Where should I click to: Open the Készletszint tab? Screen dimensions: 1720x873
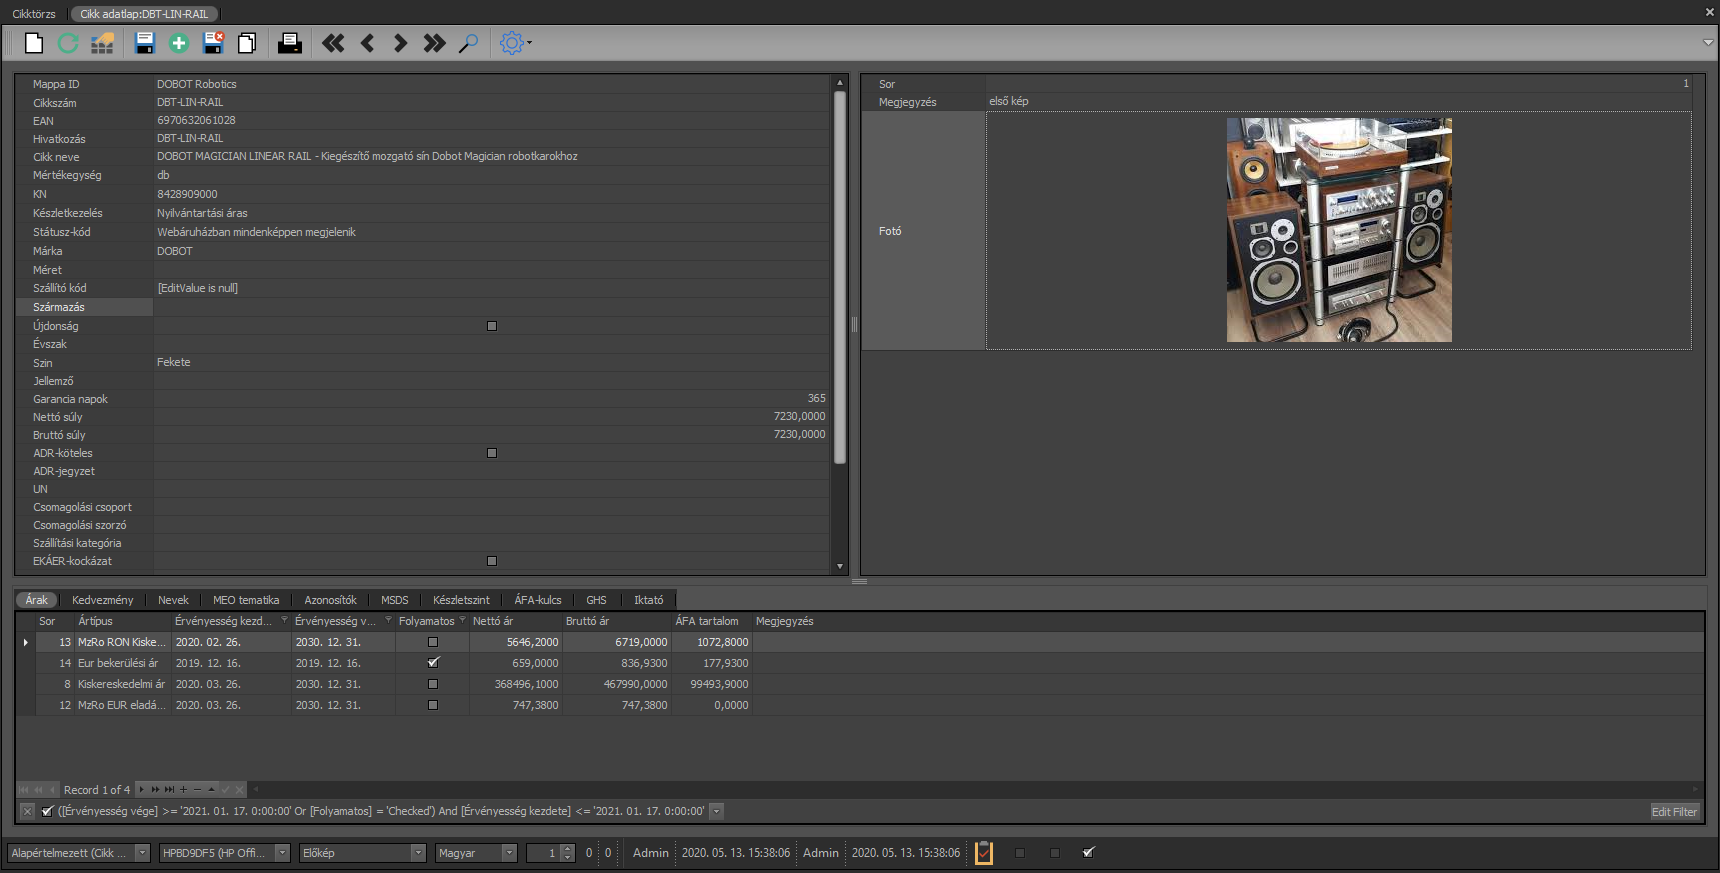coord(461,600)
